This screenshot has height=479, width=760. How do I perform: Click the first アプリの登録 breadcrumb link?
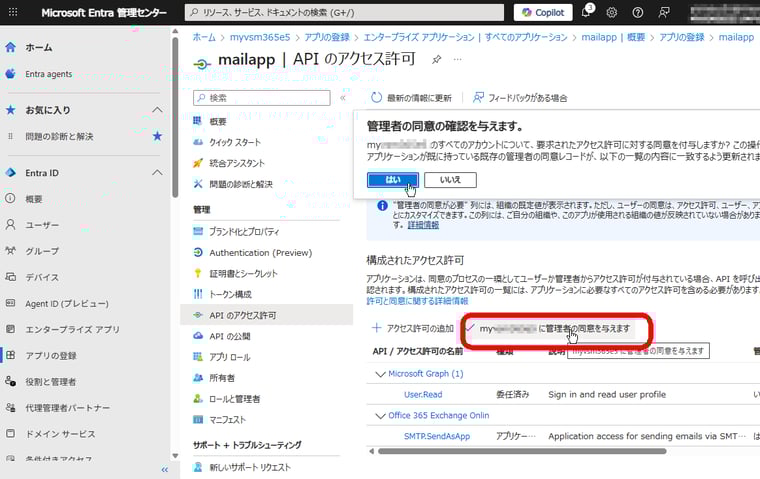coord(327,37)
